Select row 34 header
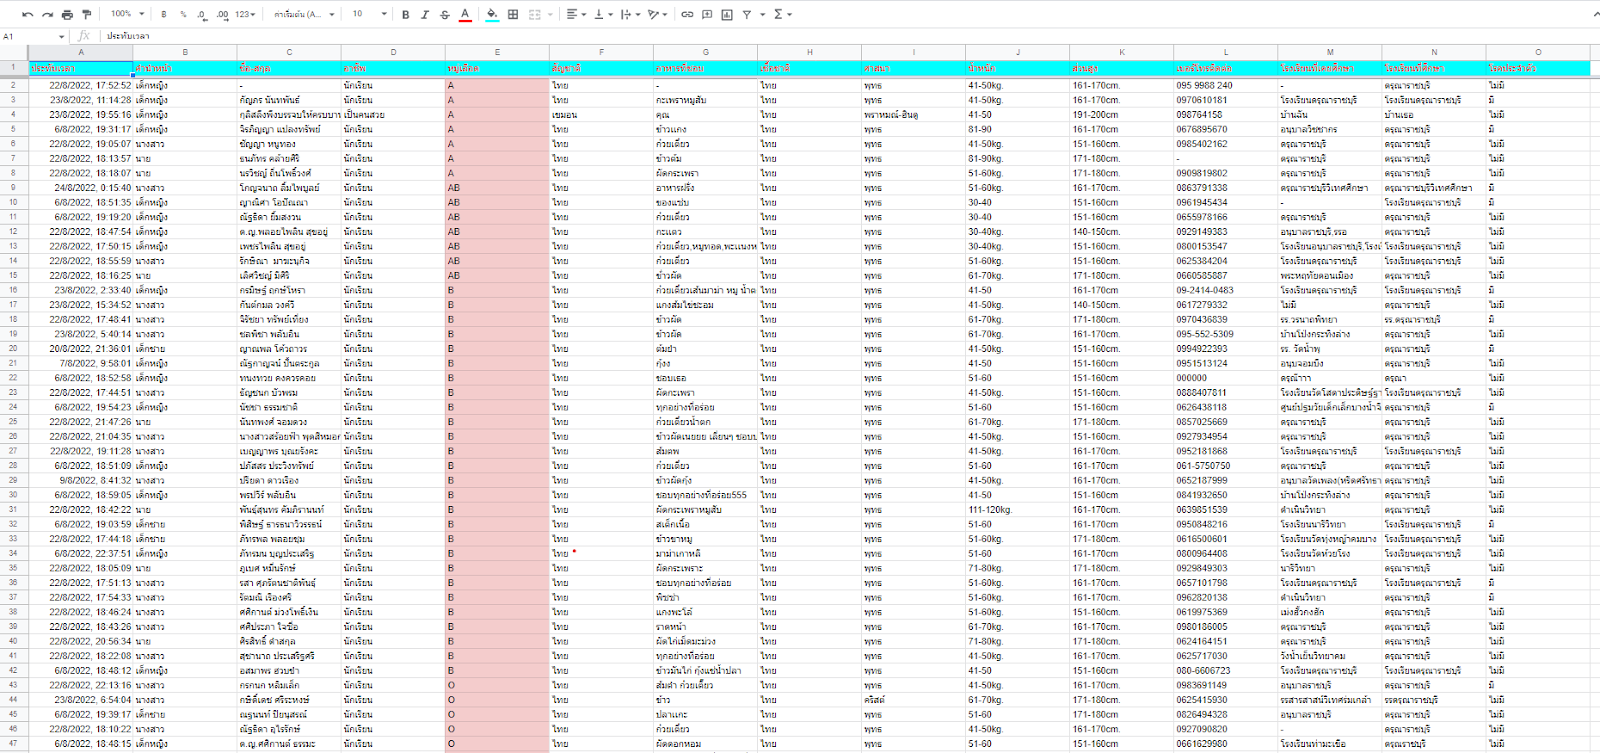Viewport: 1600px width, 753px height. click(14, 553)
